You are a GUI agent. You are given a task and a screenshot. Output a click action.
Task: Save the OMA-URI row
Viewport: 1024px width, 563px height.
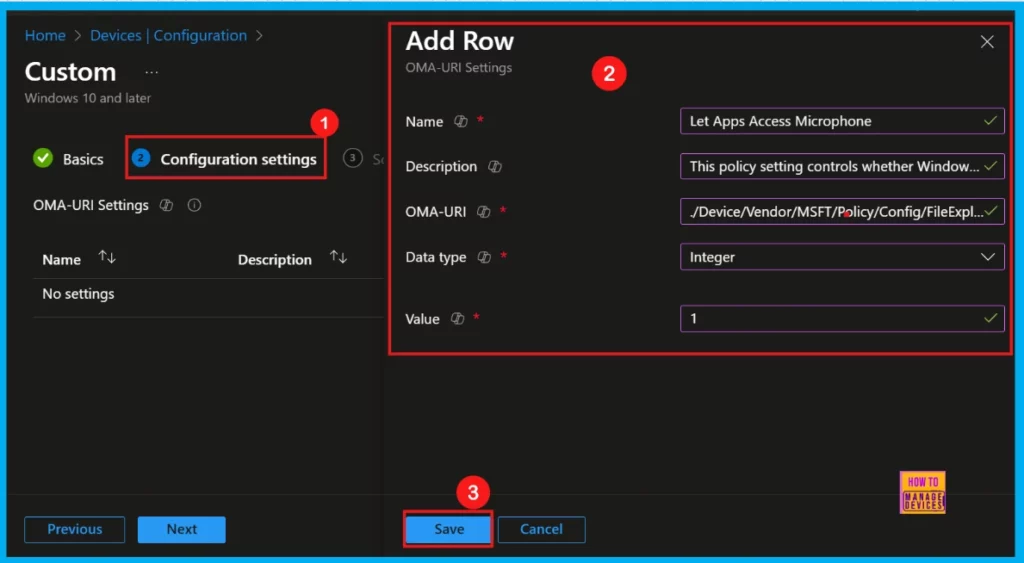pos(449,529)
